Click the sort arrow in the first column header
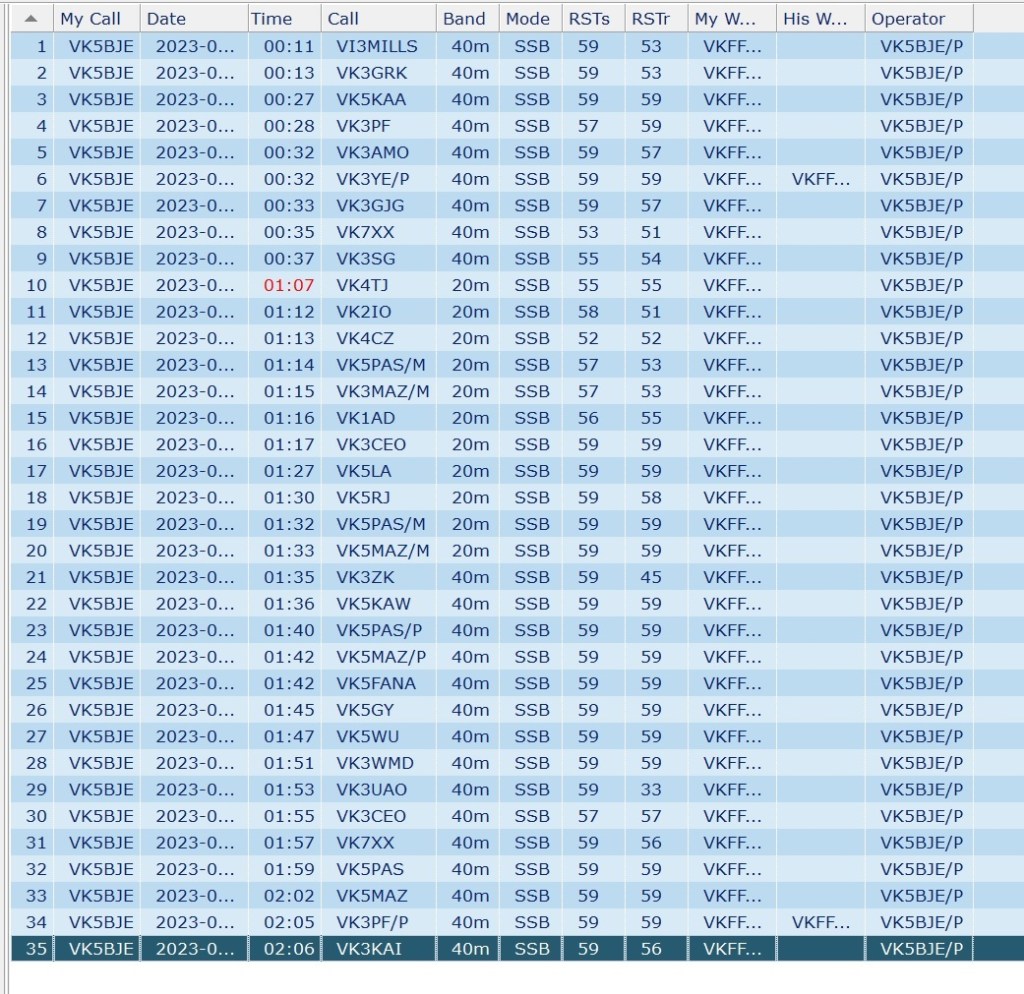This screenshot has width=1024, height=994. pyautogui.click(x=31, y=18)
